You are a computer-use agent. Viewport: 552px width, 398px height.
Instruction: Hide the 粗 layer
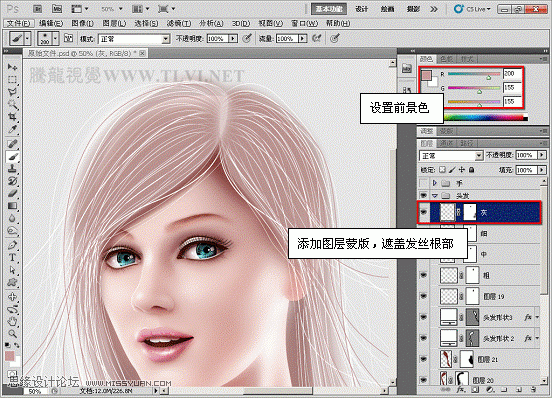(424, 275)
